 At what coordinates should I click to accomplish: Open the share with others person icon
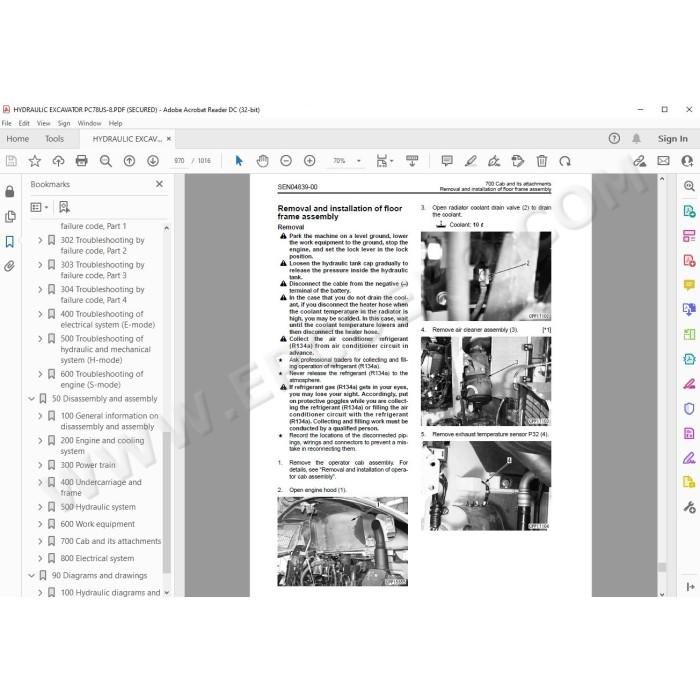coord(687,161)
